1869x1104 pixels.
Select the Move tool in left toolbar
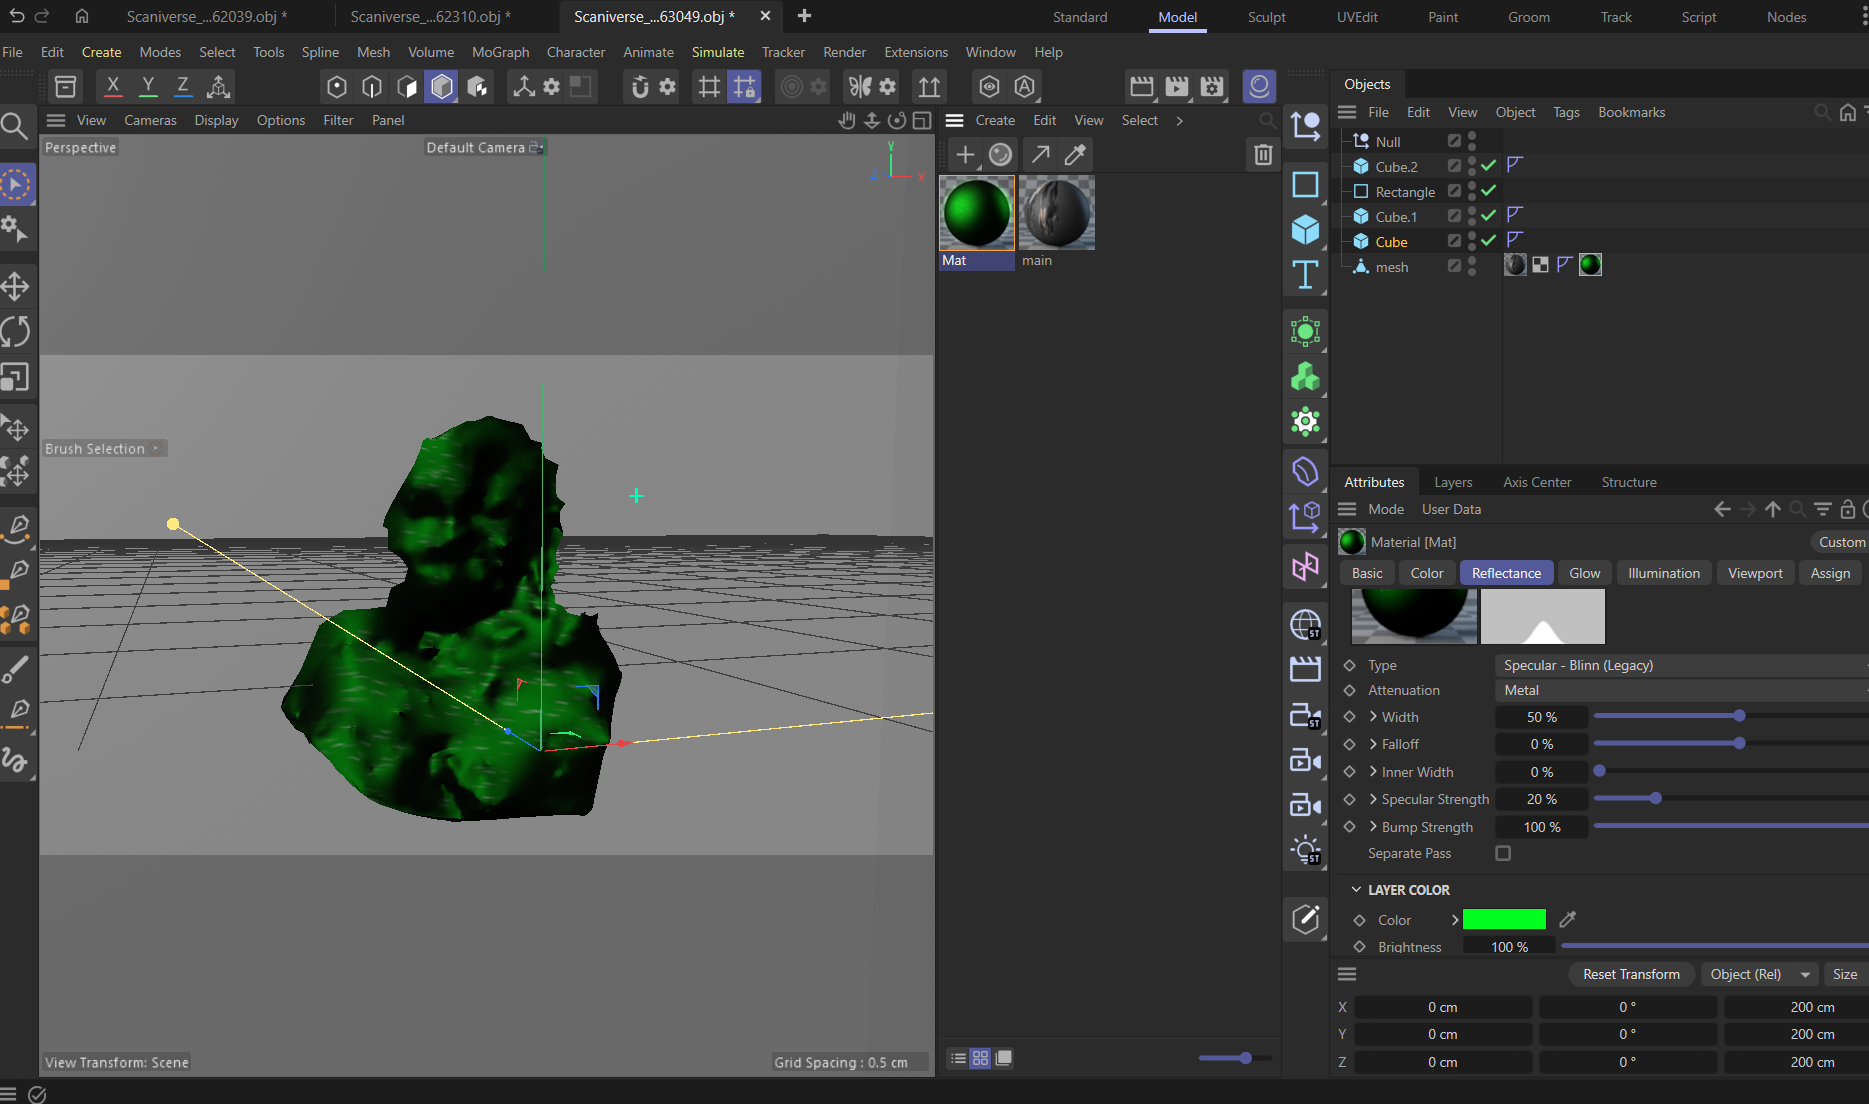coord(15,287)
